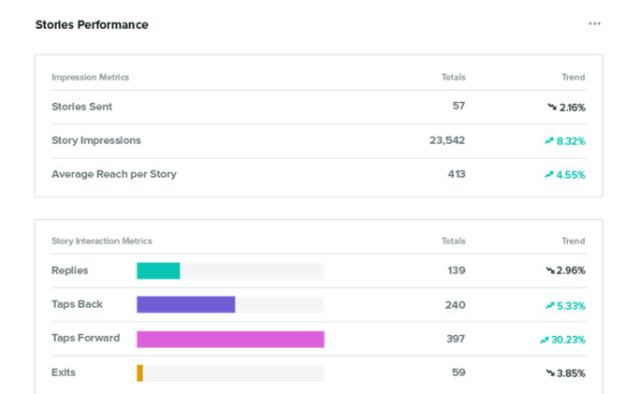Click the Stories Sent total 57
Image resolution: width=640 pixels, height=394 pixels.
coord(459,106)
